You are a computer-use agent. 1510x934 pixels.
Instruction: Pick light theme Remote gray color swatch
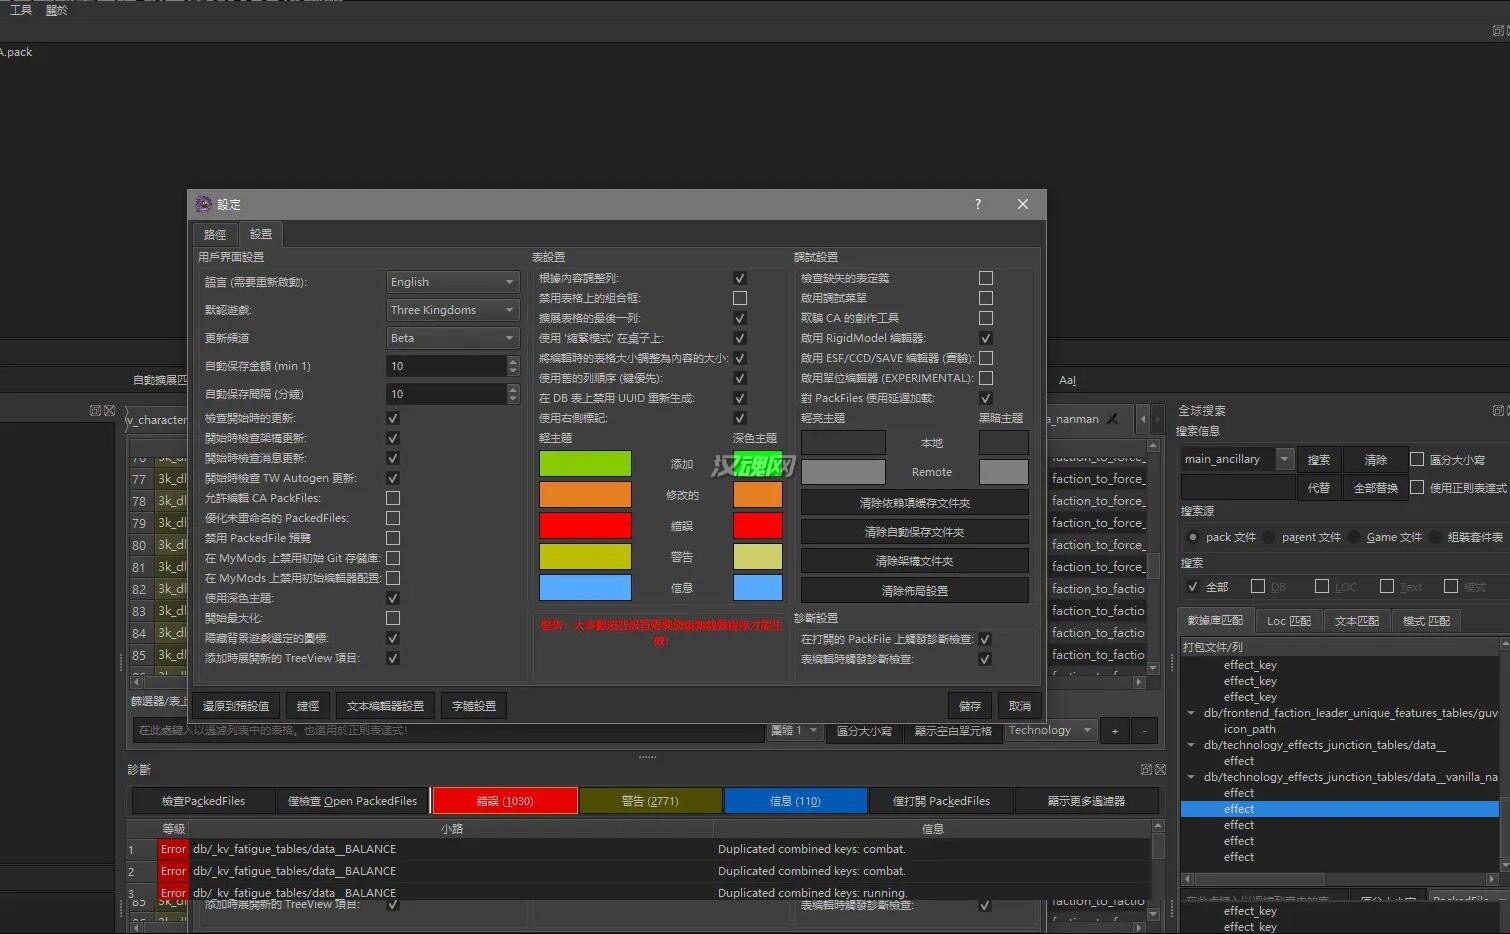(x=843, y=472)
